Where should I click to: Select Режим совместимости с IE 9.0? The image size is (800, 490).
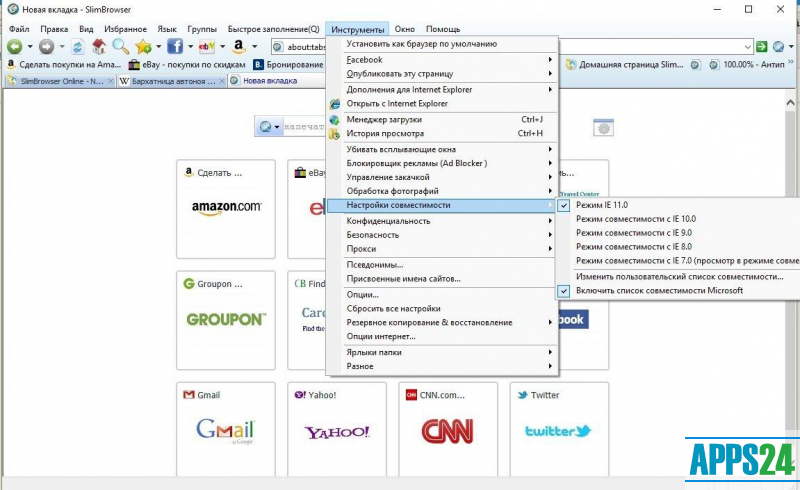pyautogui.click(x=635, y=232)
